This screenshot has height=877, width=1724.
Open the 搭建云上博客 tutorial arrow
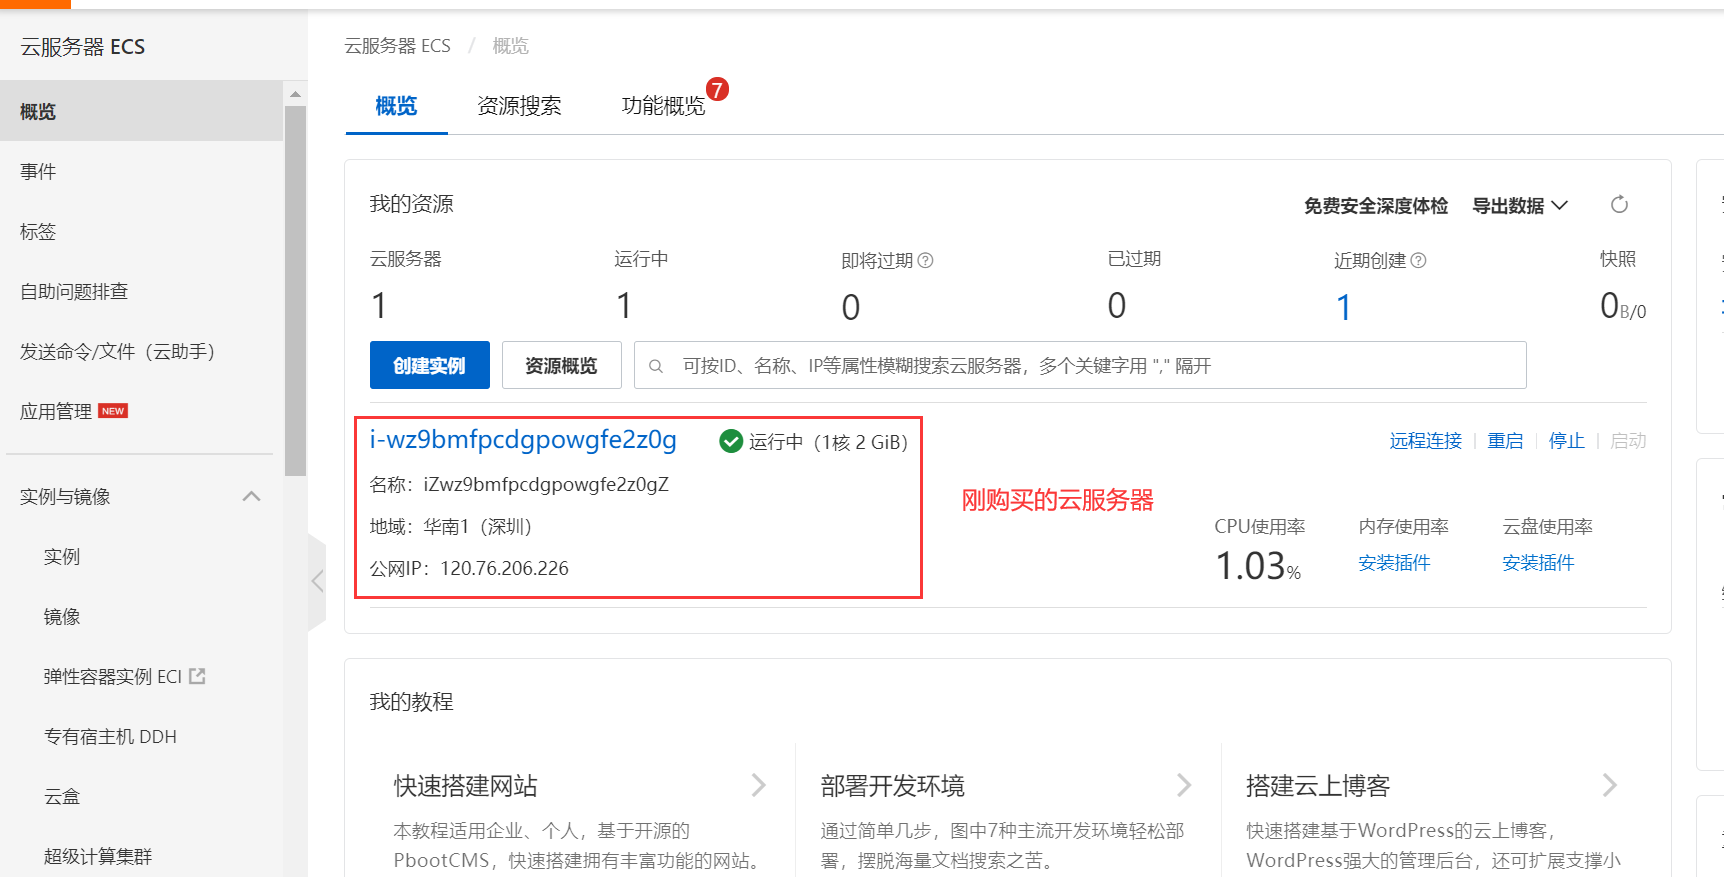(x=1610, y=785)
